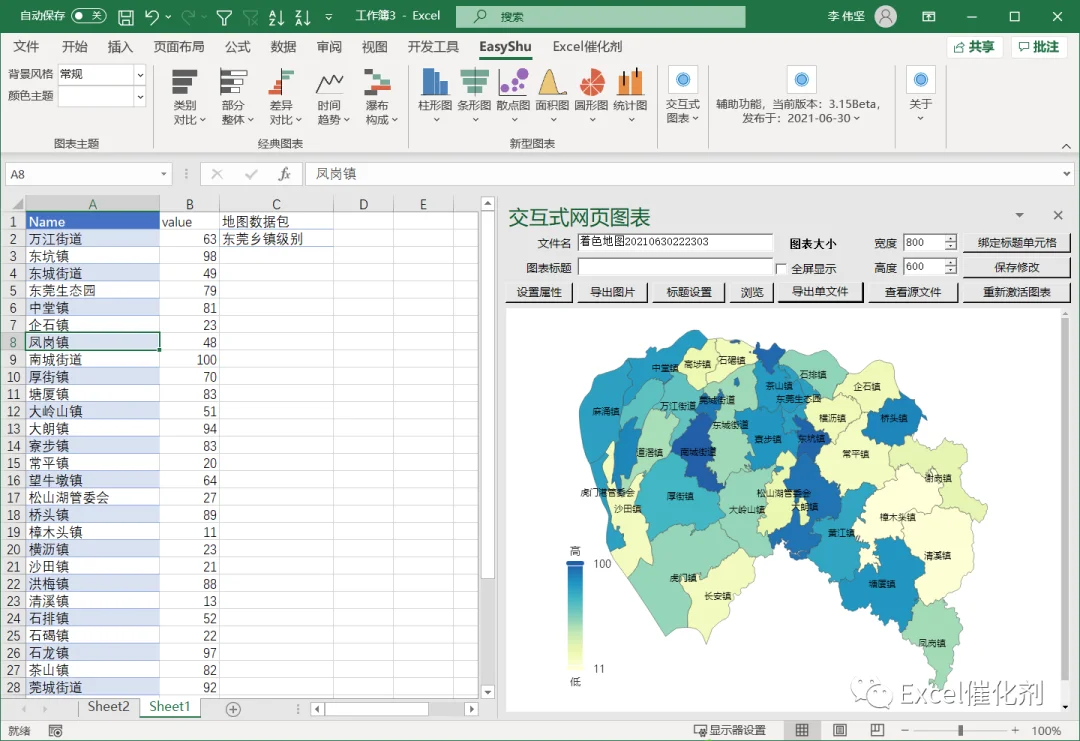The height and width of the screenshot is (741, 1080).
Task: Click the zoom slider handle in status bar
Action: click(x=960, y=730)
